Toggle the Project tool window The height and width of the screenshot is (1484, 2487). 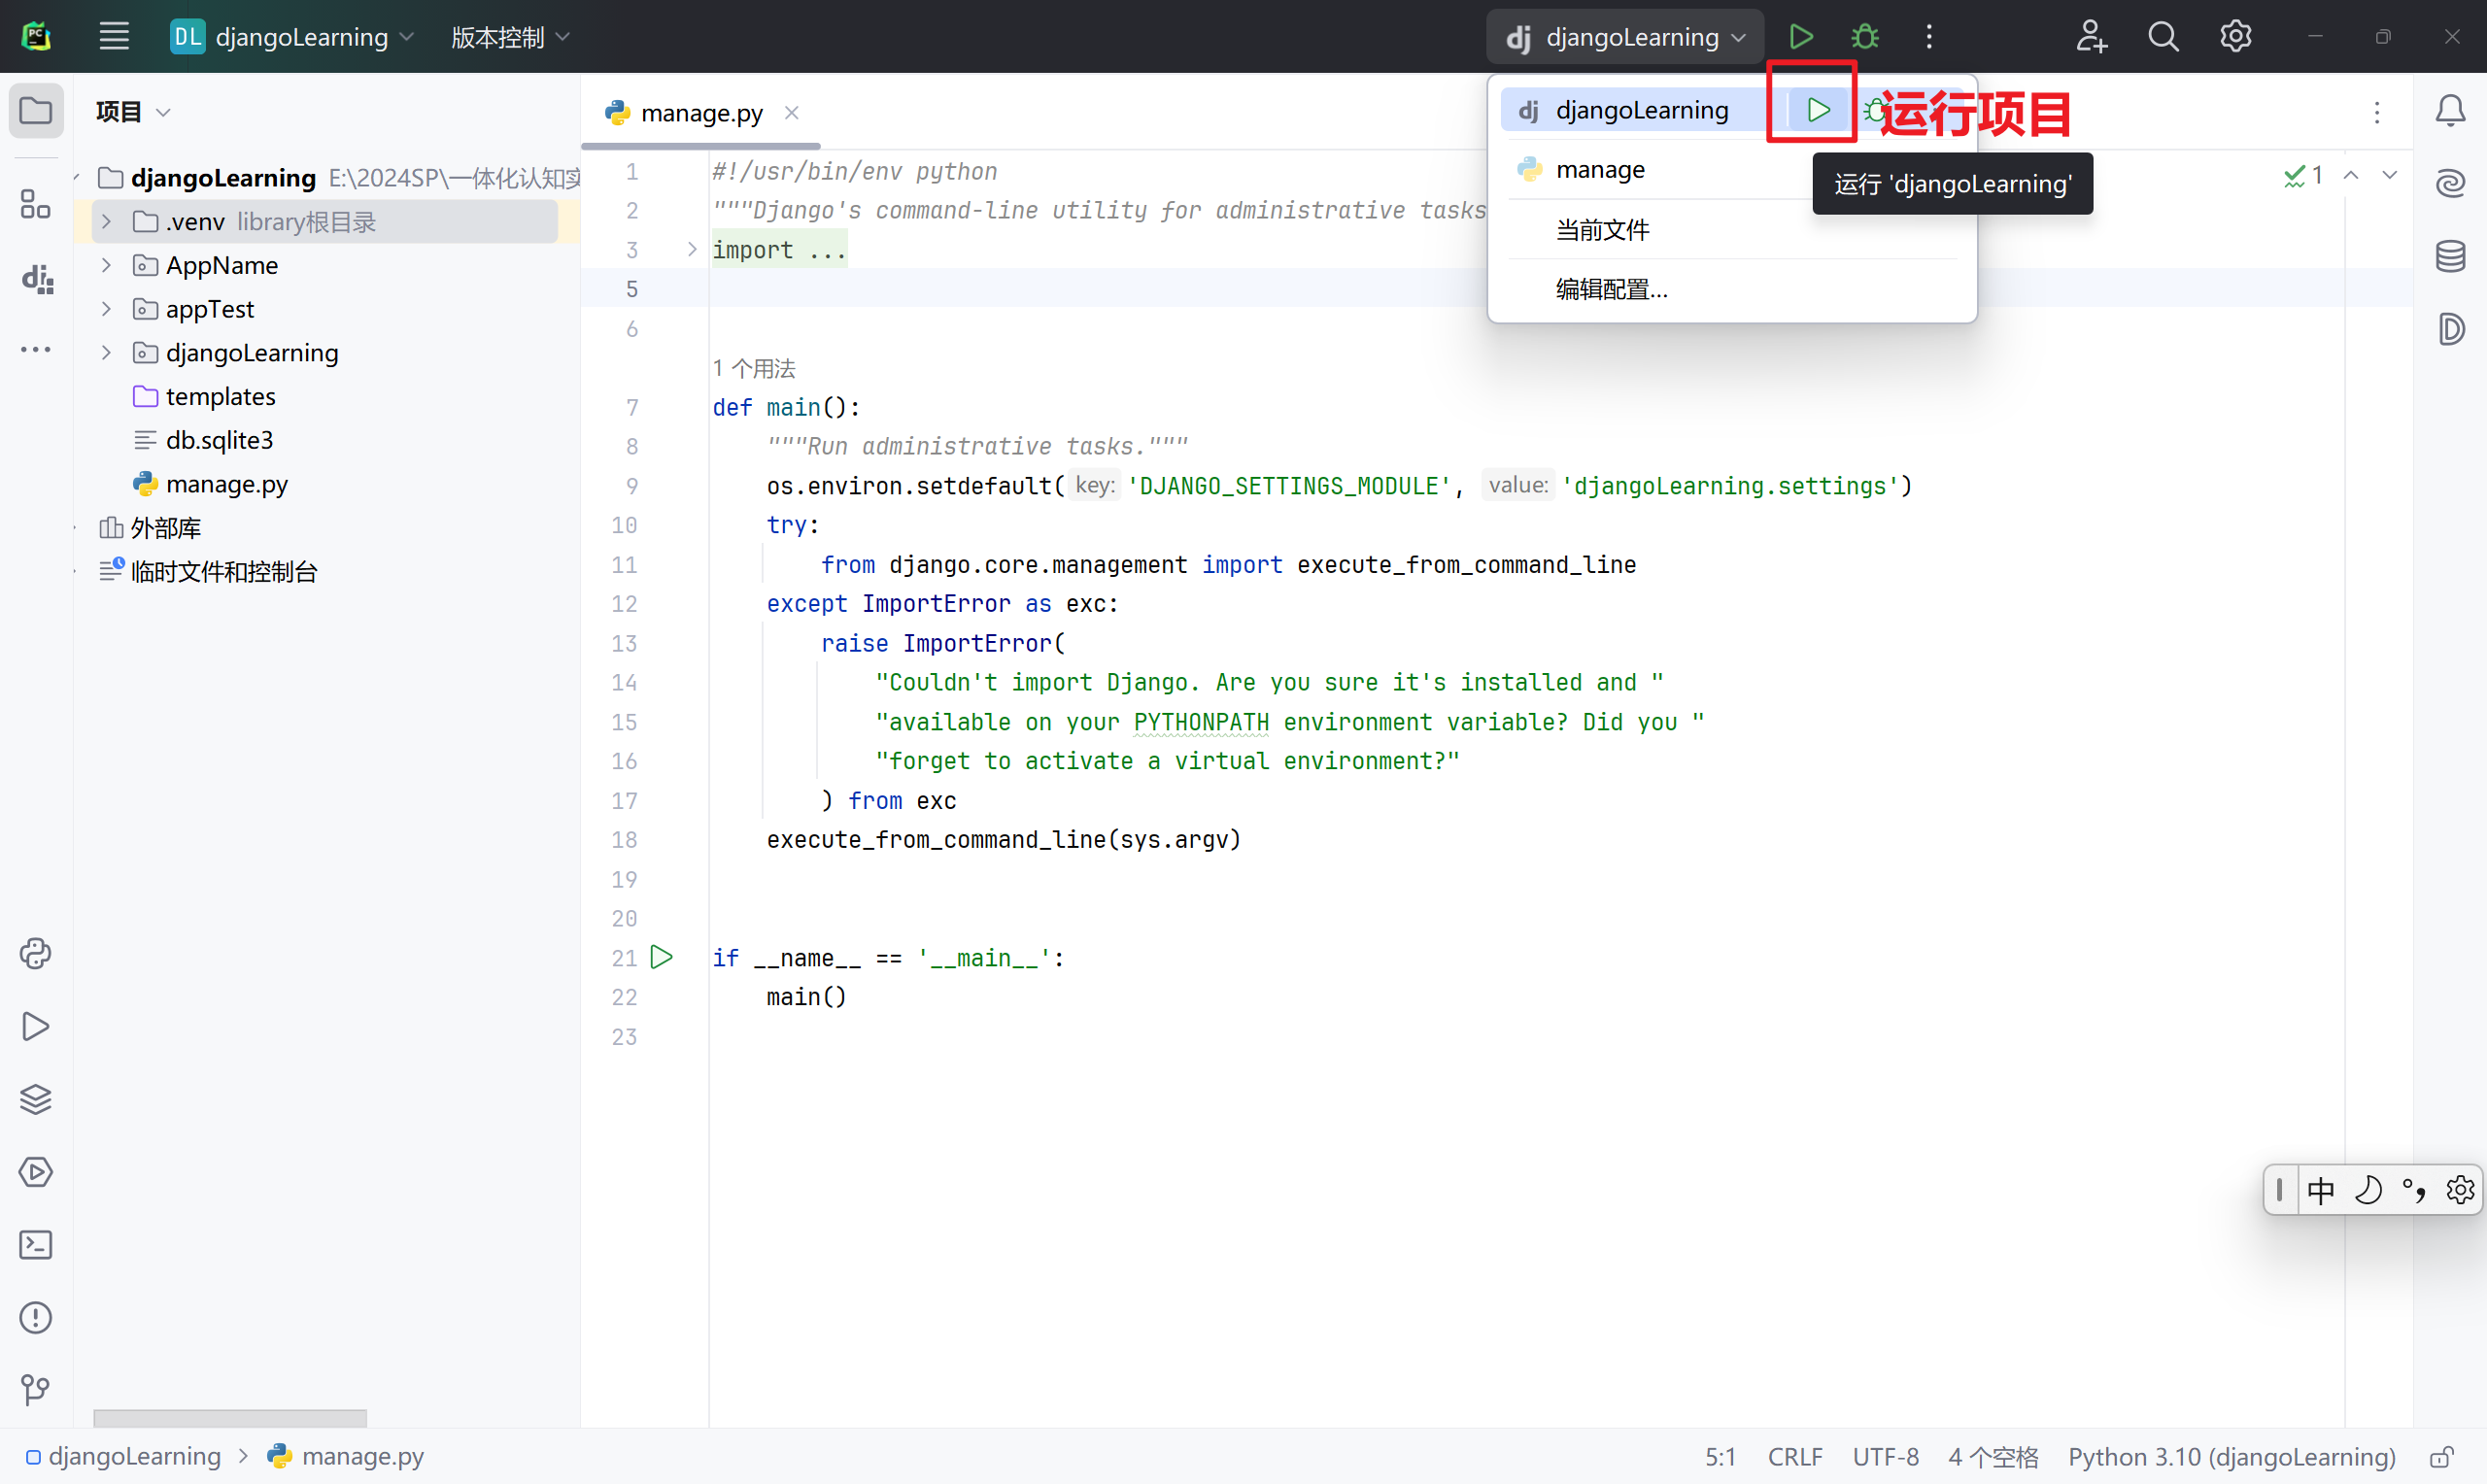coord(36,110)
